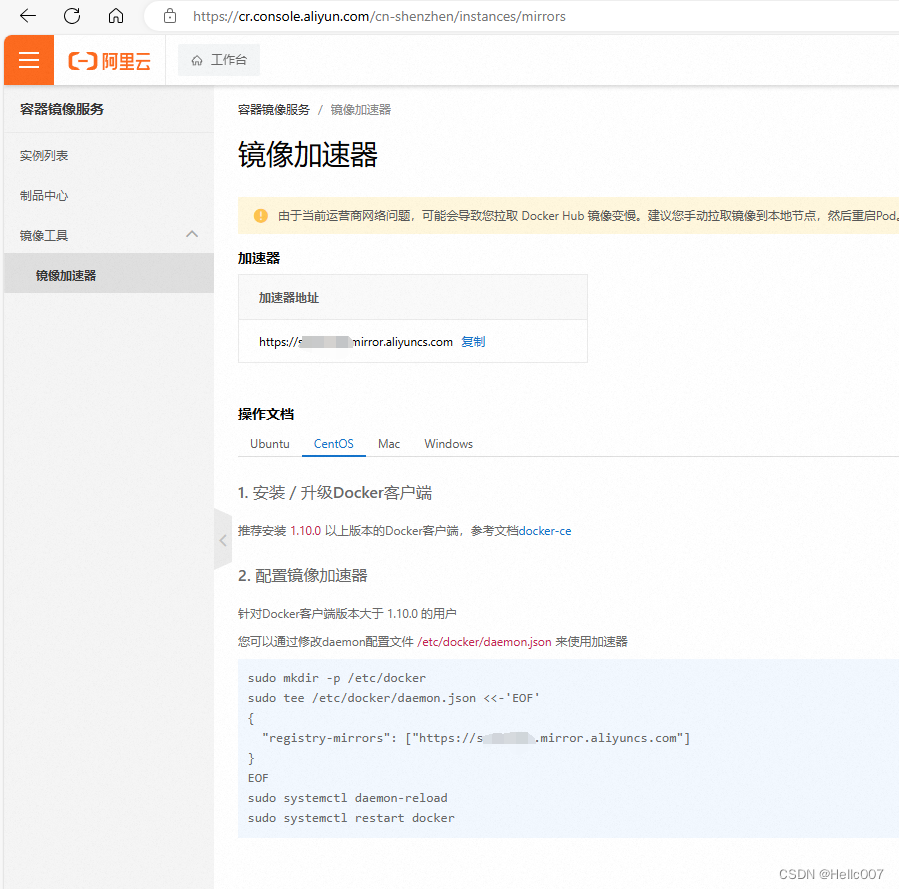Click the '2. 配置镜像加速器' heading

(303, 576)
